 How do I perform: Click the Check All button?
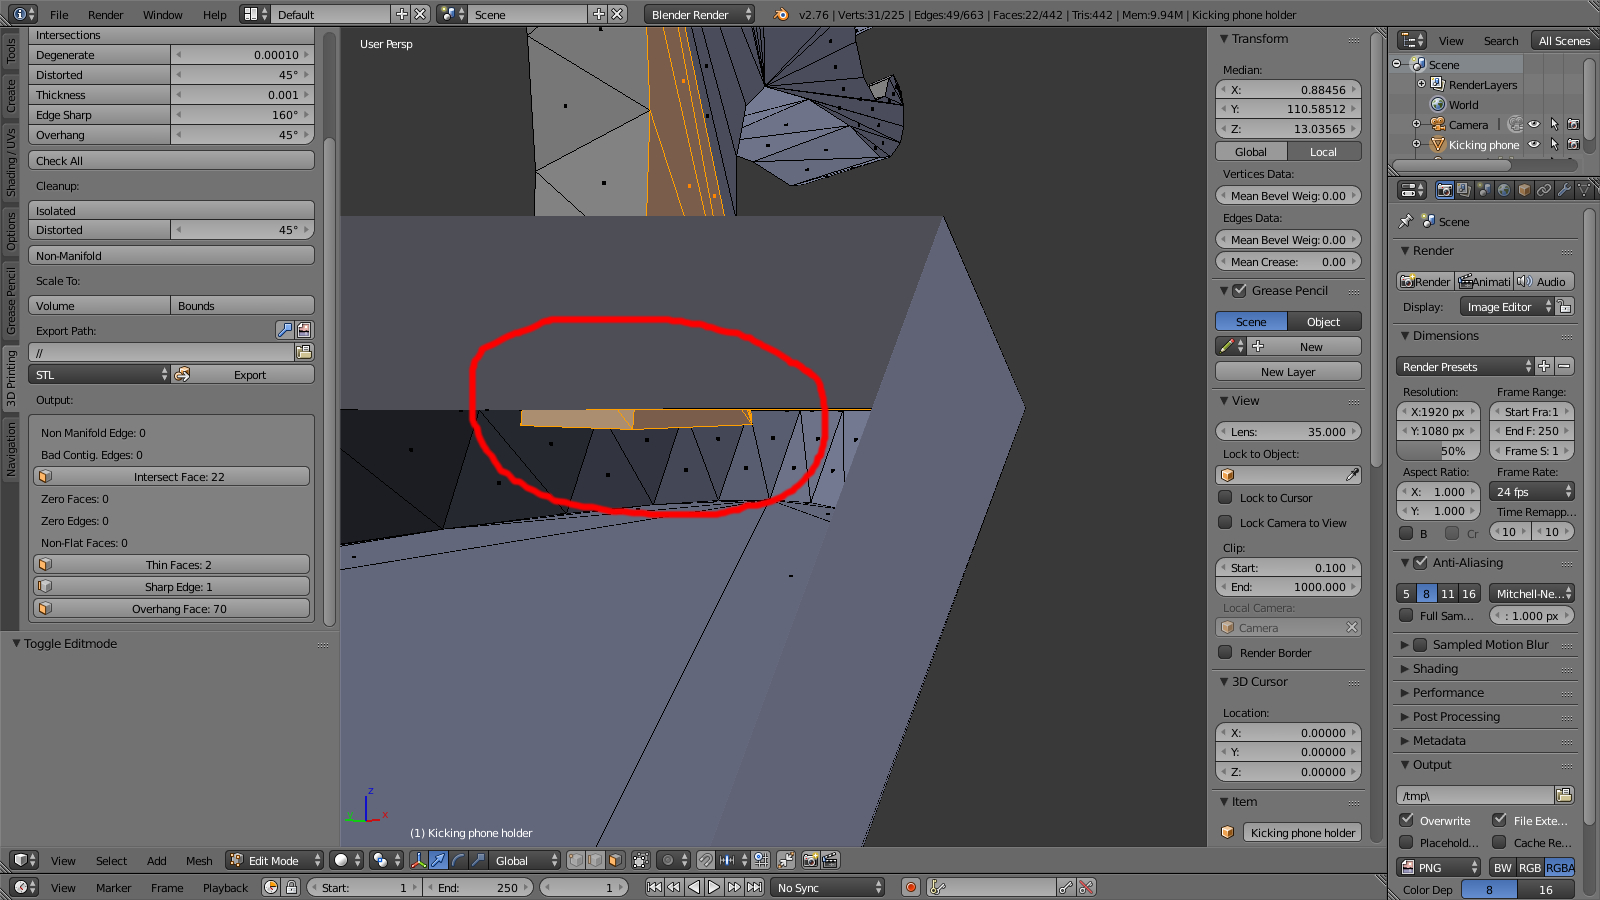coord(172,160)
